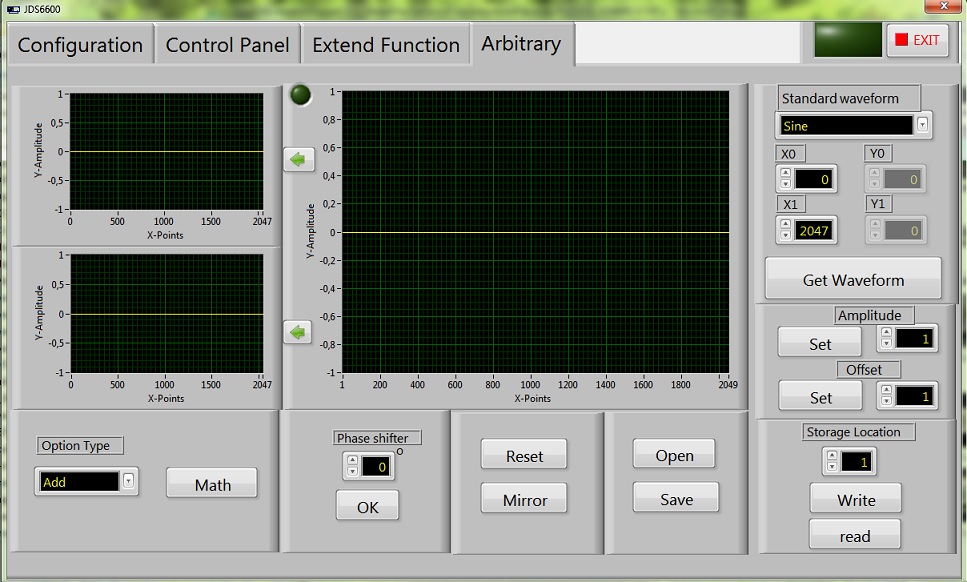Click the round green LED above main graph
The image size is (967, 582).
pos(300,95)
